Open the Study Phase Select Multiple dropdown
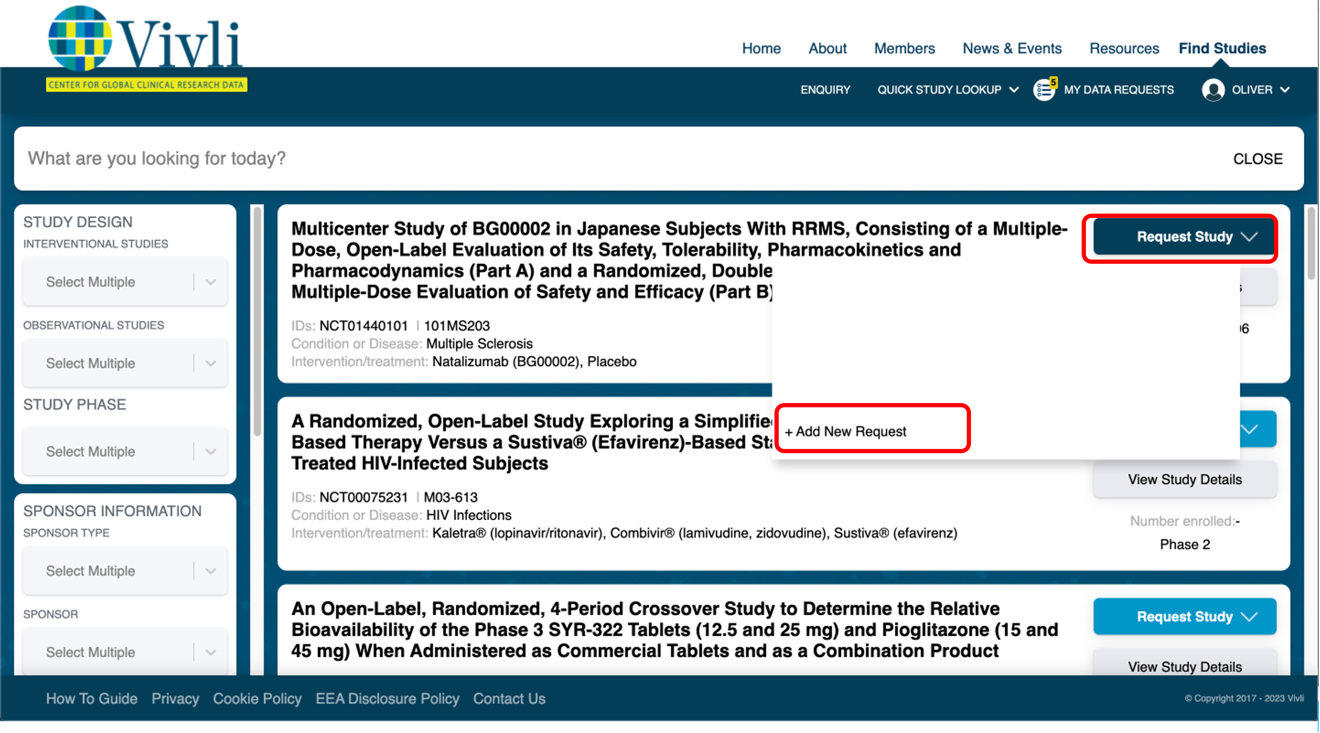The image size is (1320, 733). [x=125, y=451]
